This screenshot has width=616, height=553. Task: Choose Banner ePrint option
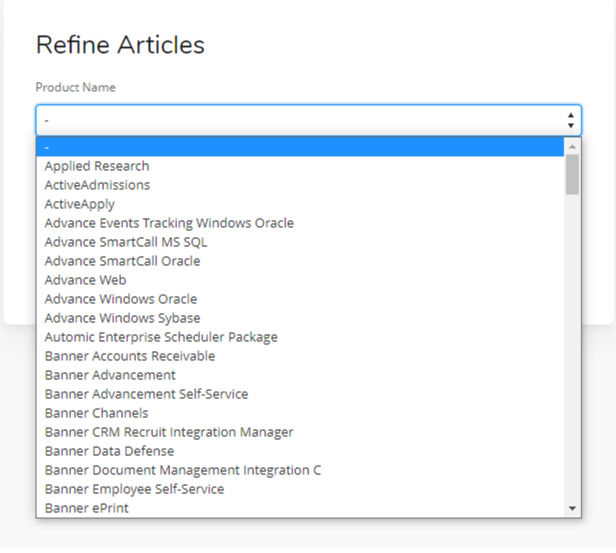pos(300,508)
